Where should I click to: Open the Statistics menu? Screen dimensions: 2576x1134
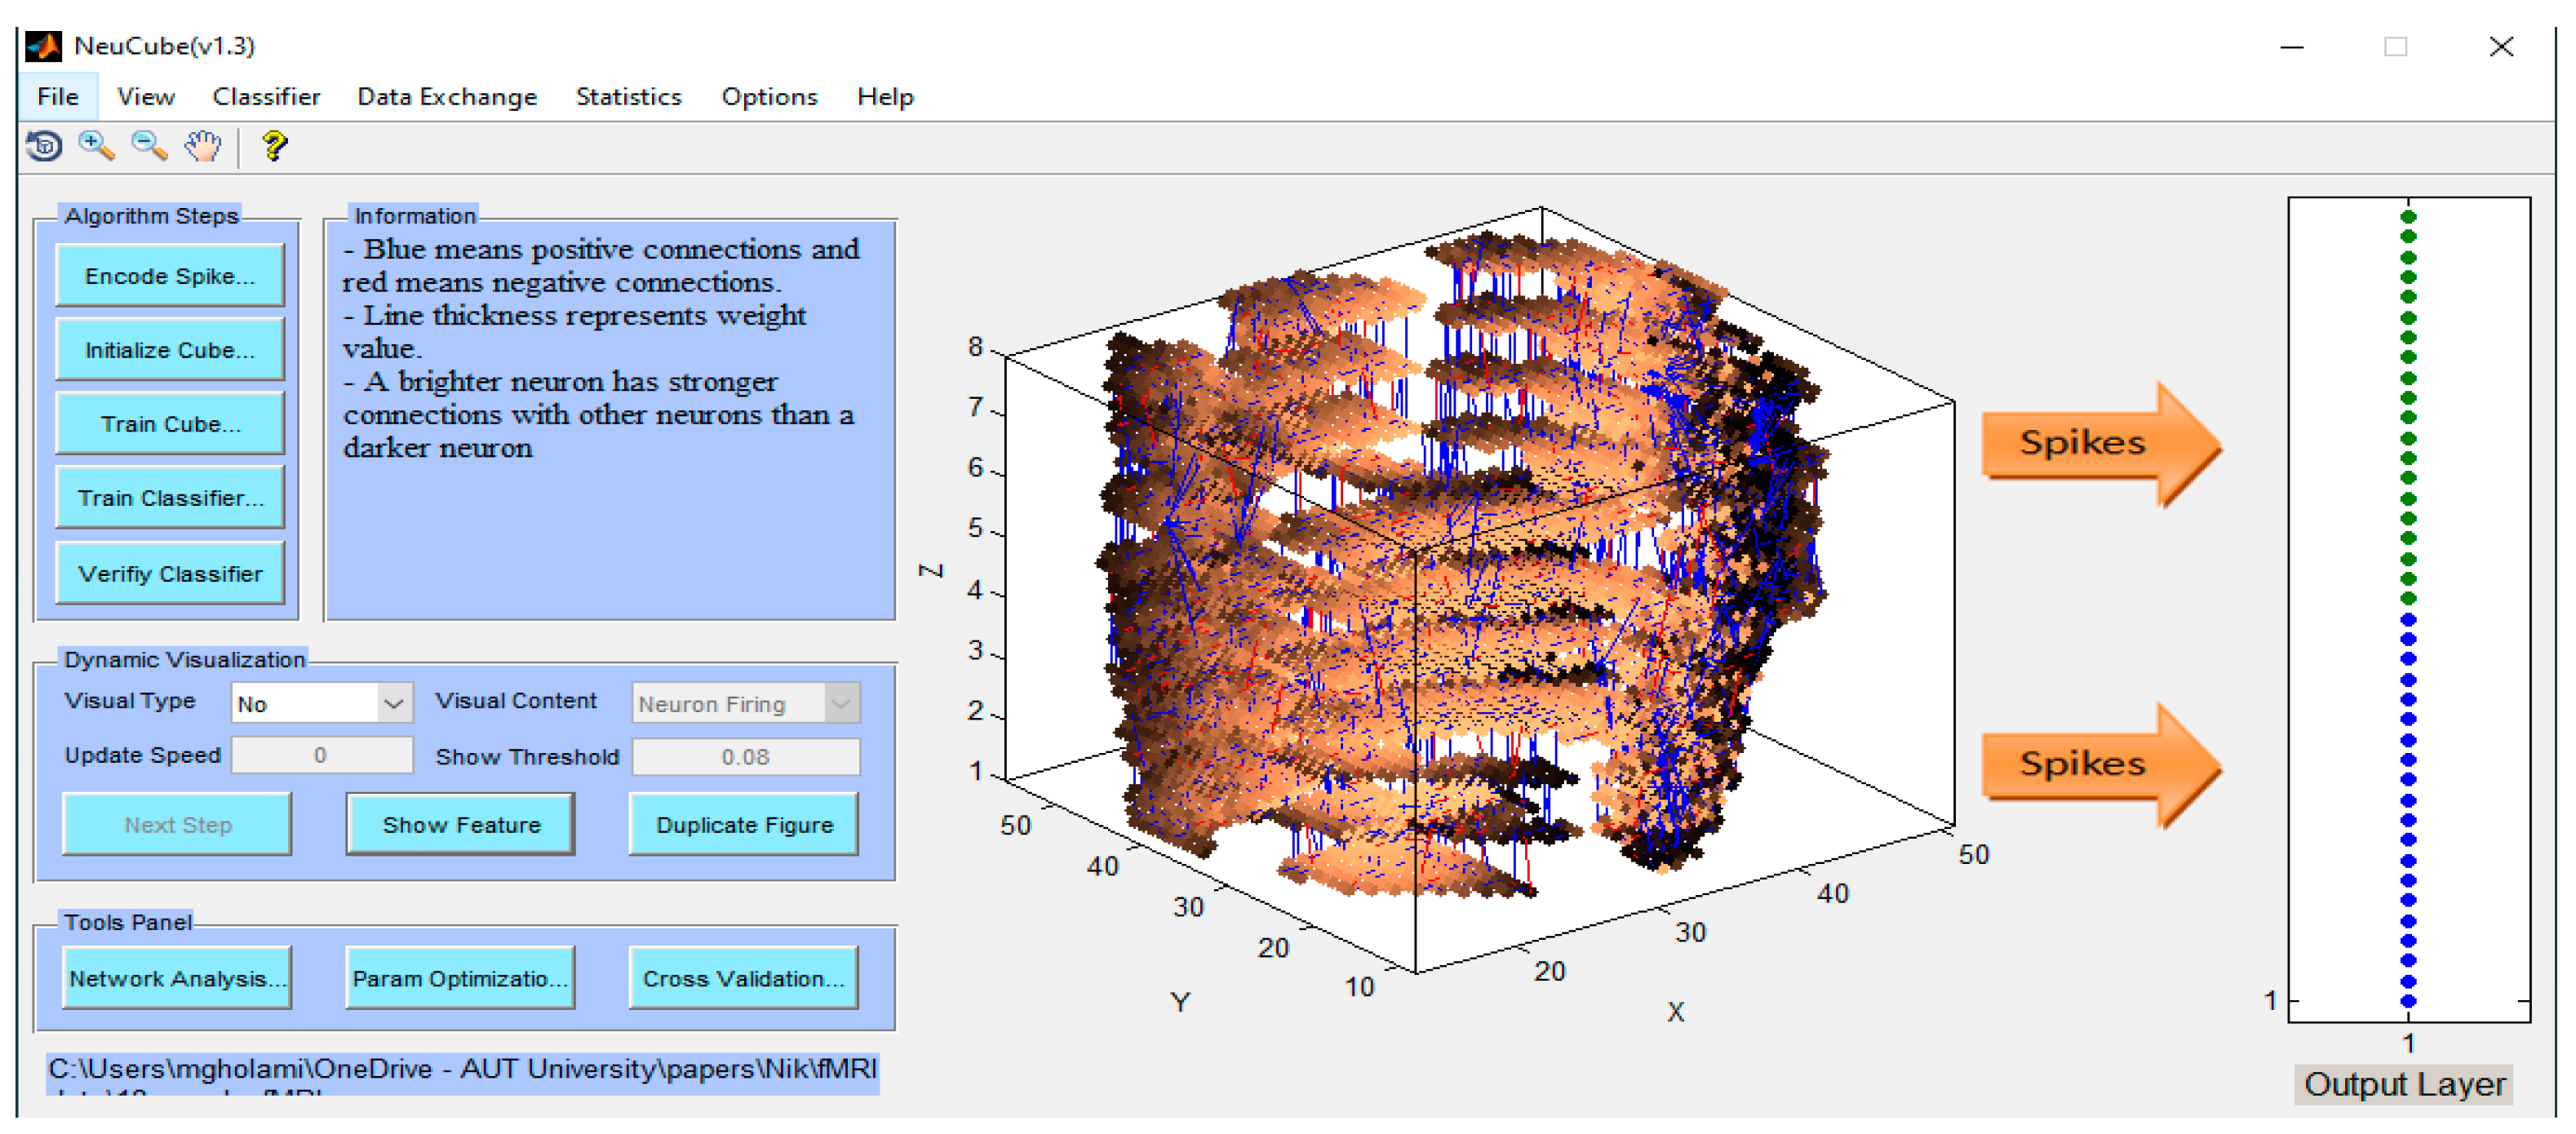coord(628,97)
